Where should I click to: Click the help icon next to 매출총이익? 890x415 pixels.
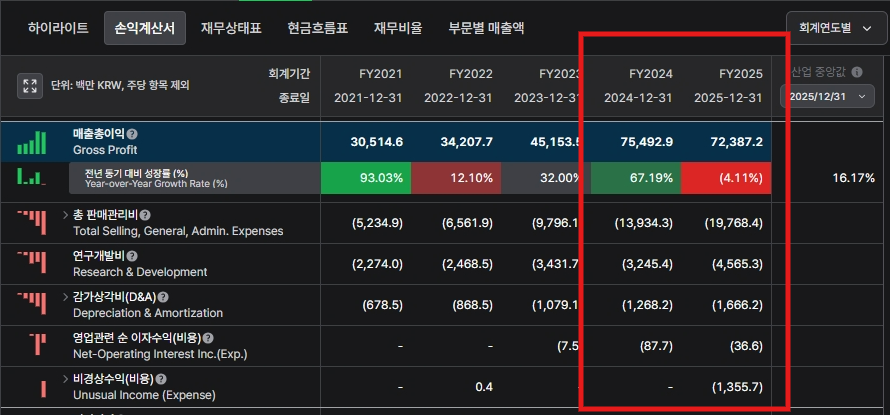coord(132,134)
